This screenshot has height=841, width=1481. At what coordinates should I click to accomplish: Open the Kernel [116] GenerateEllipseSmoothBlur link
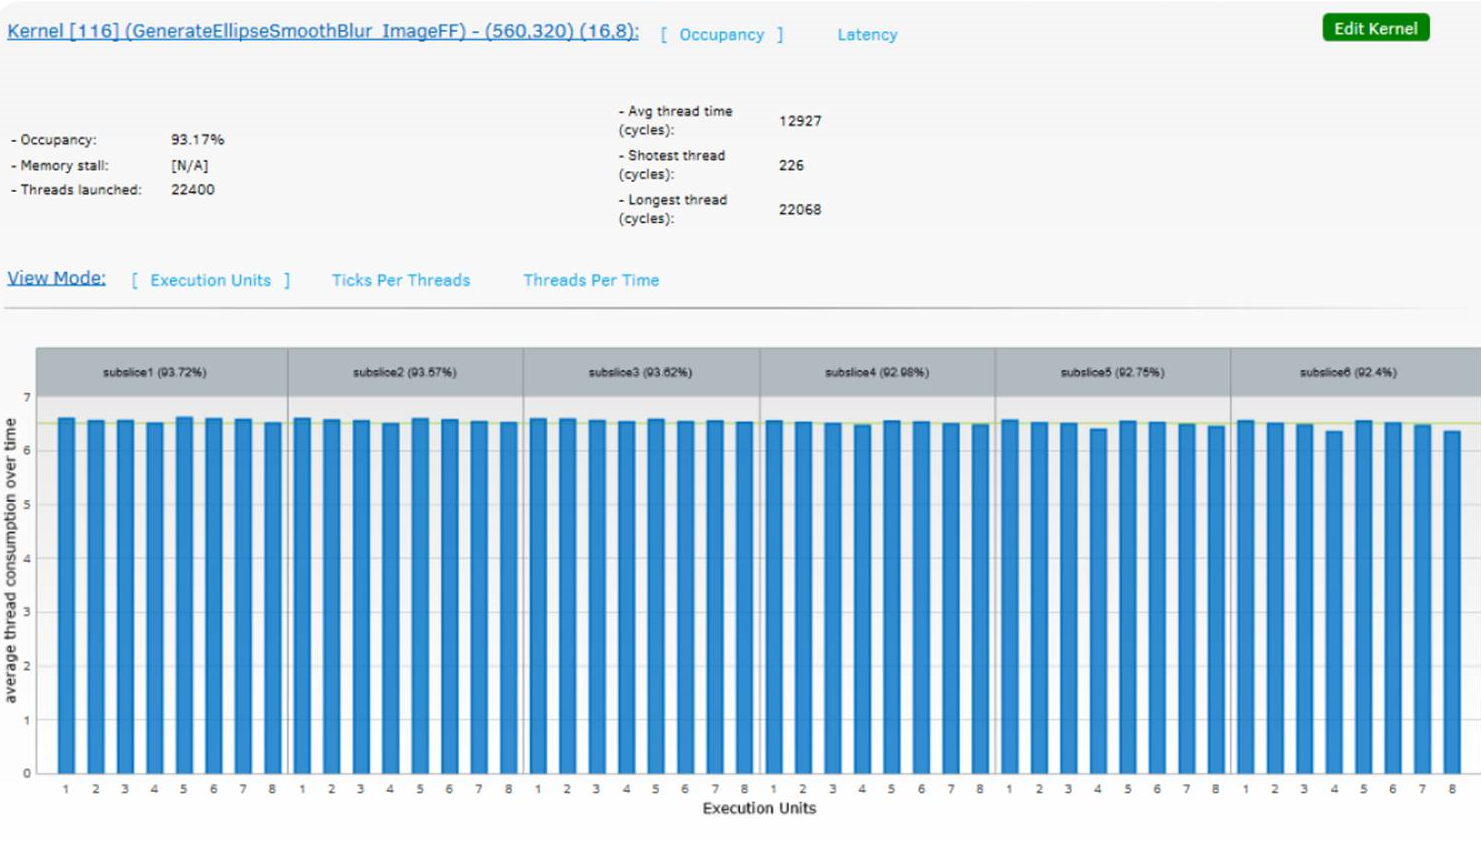point(322,31)
